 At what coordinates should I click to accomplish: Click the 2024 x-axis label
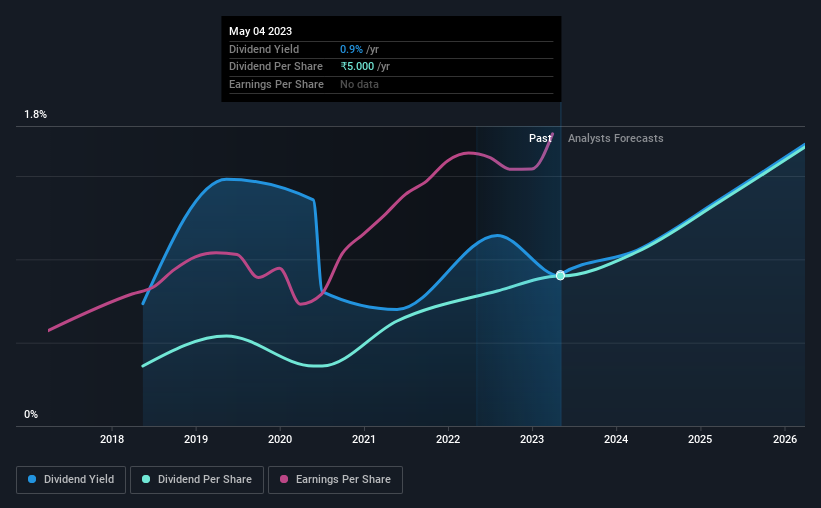616,439
